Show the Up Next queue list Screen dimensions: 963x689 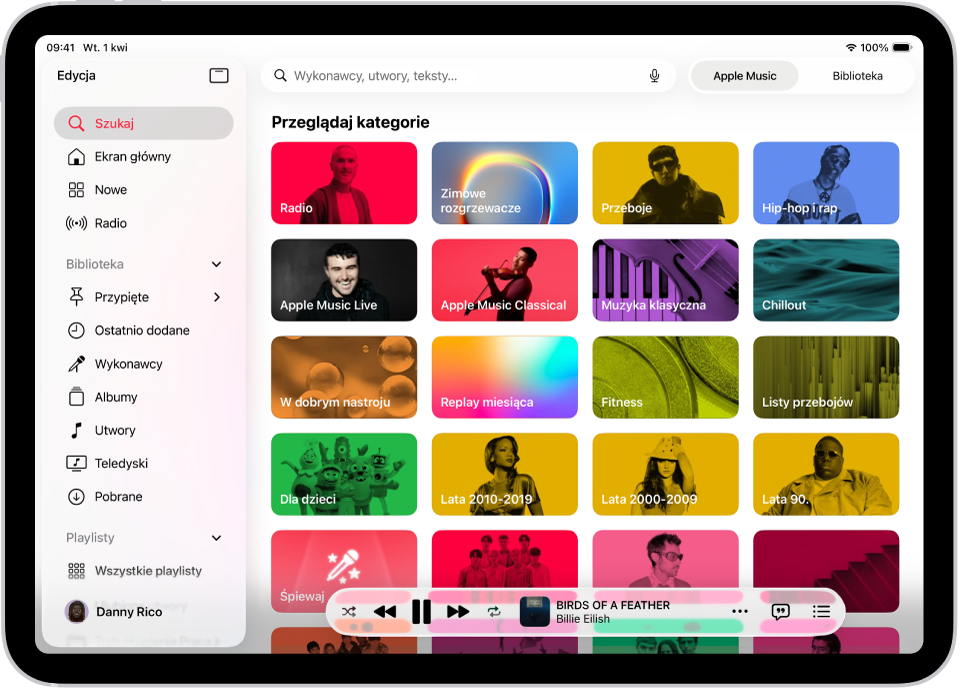822,612
